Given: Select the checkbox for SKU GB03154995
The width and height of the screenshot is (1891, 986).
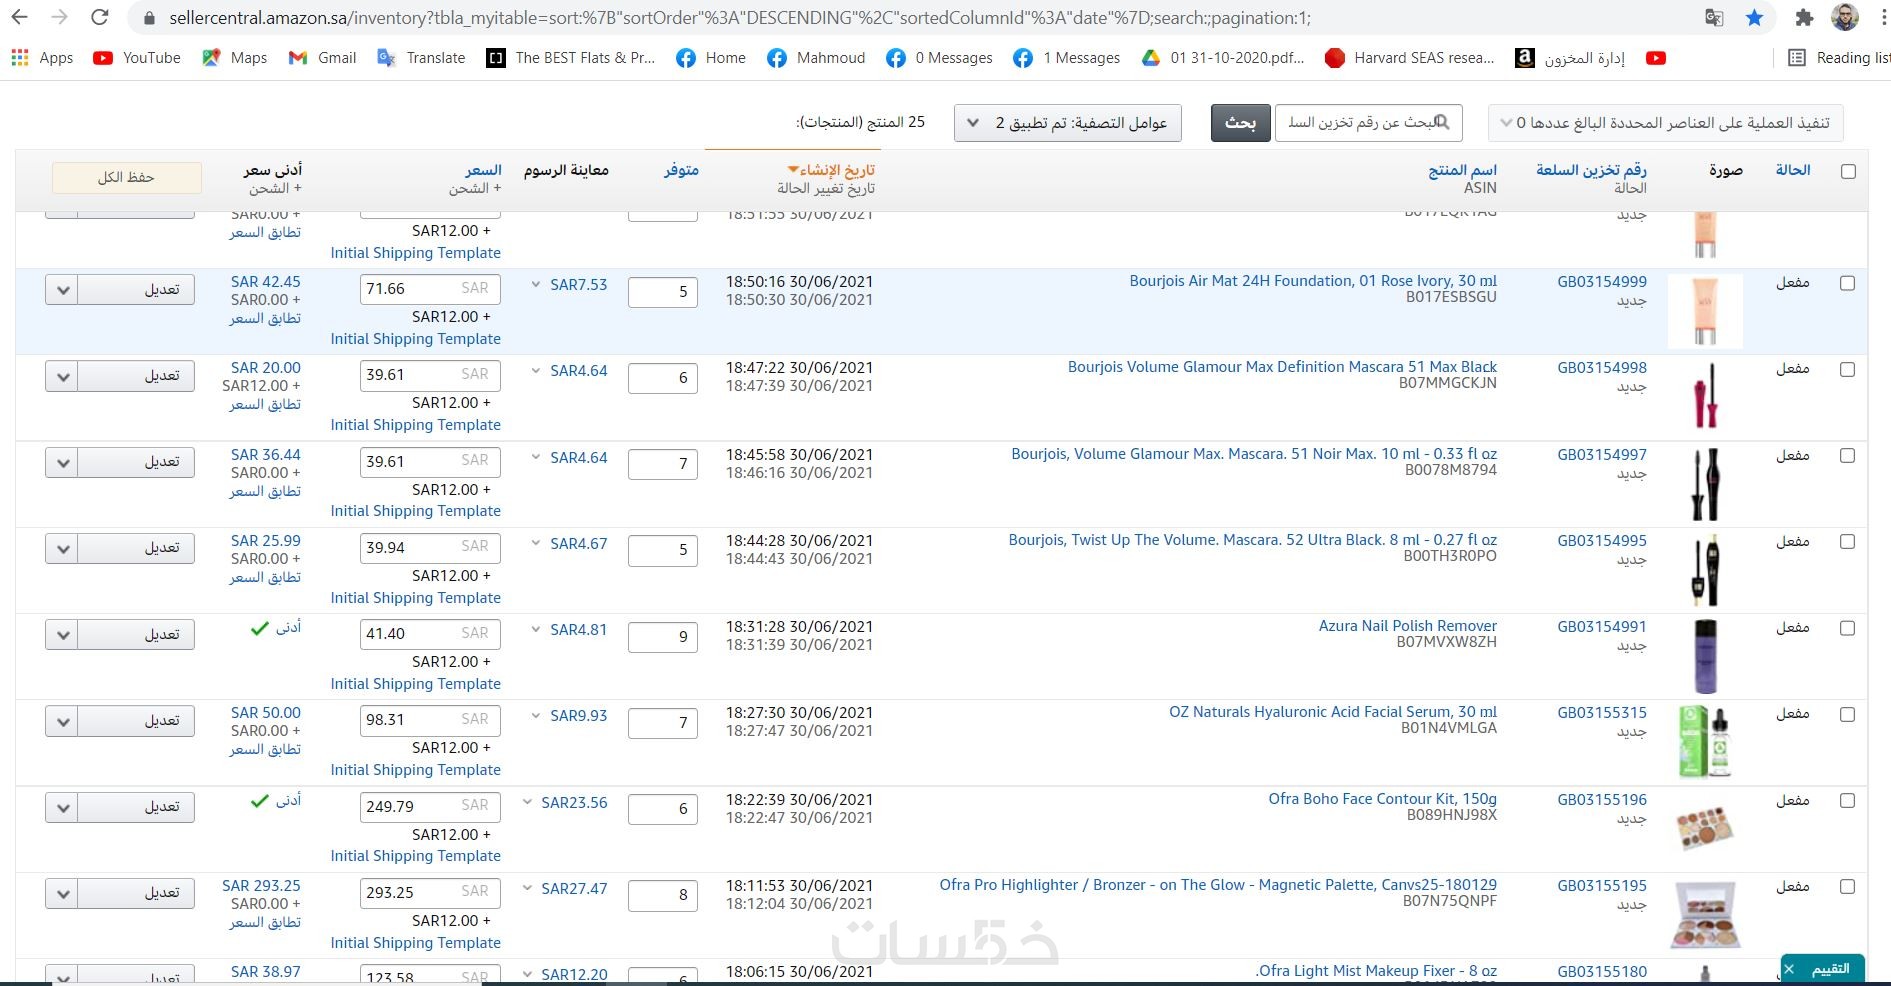Looking at the screenshot, I should coord(1848,541).
